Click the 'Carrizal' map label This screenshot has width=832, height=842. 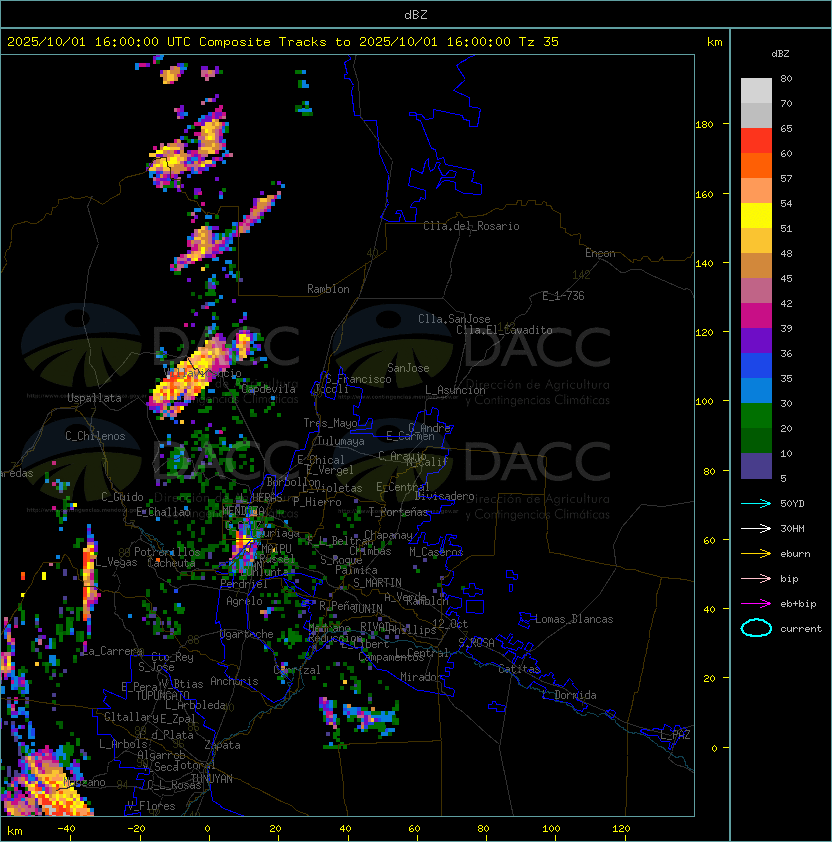(297, 670)
